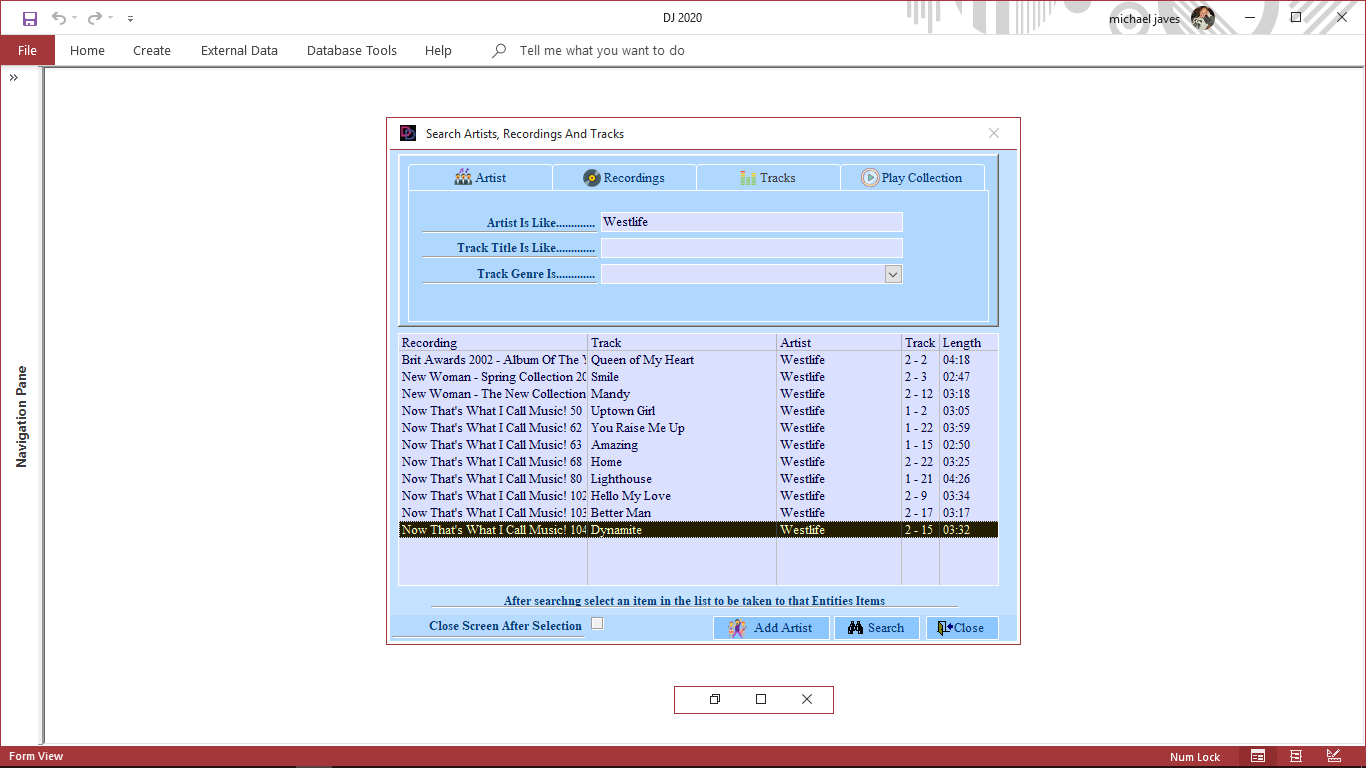This screenshot has height=768, width=1366.
Task: Switch to Design View in status bar
Action: tap(1334, 756)
